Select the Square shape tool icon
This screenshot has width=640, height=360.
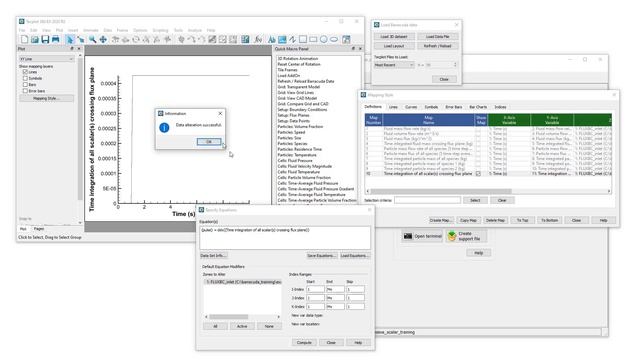tap(303, 40)
